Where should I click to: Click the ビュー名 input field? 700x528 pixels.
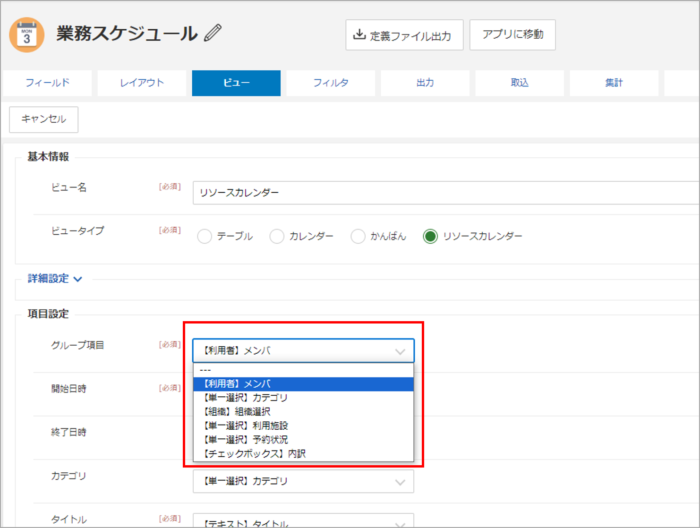point(446,193)
